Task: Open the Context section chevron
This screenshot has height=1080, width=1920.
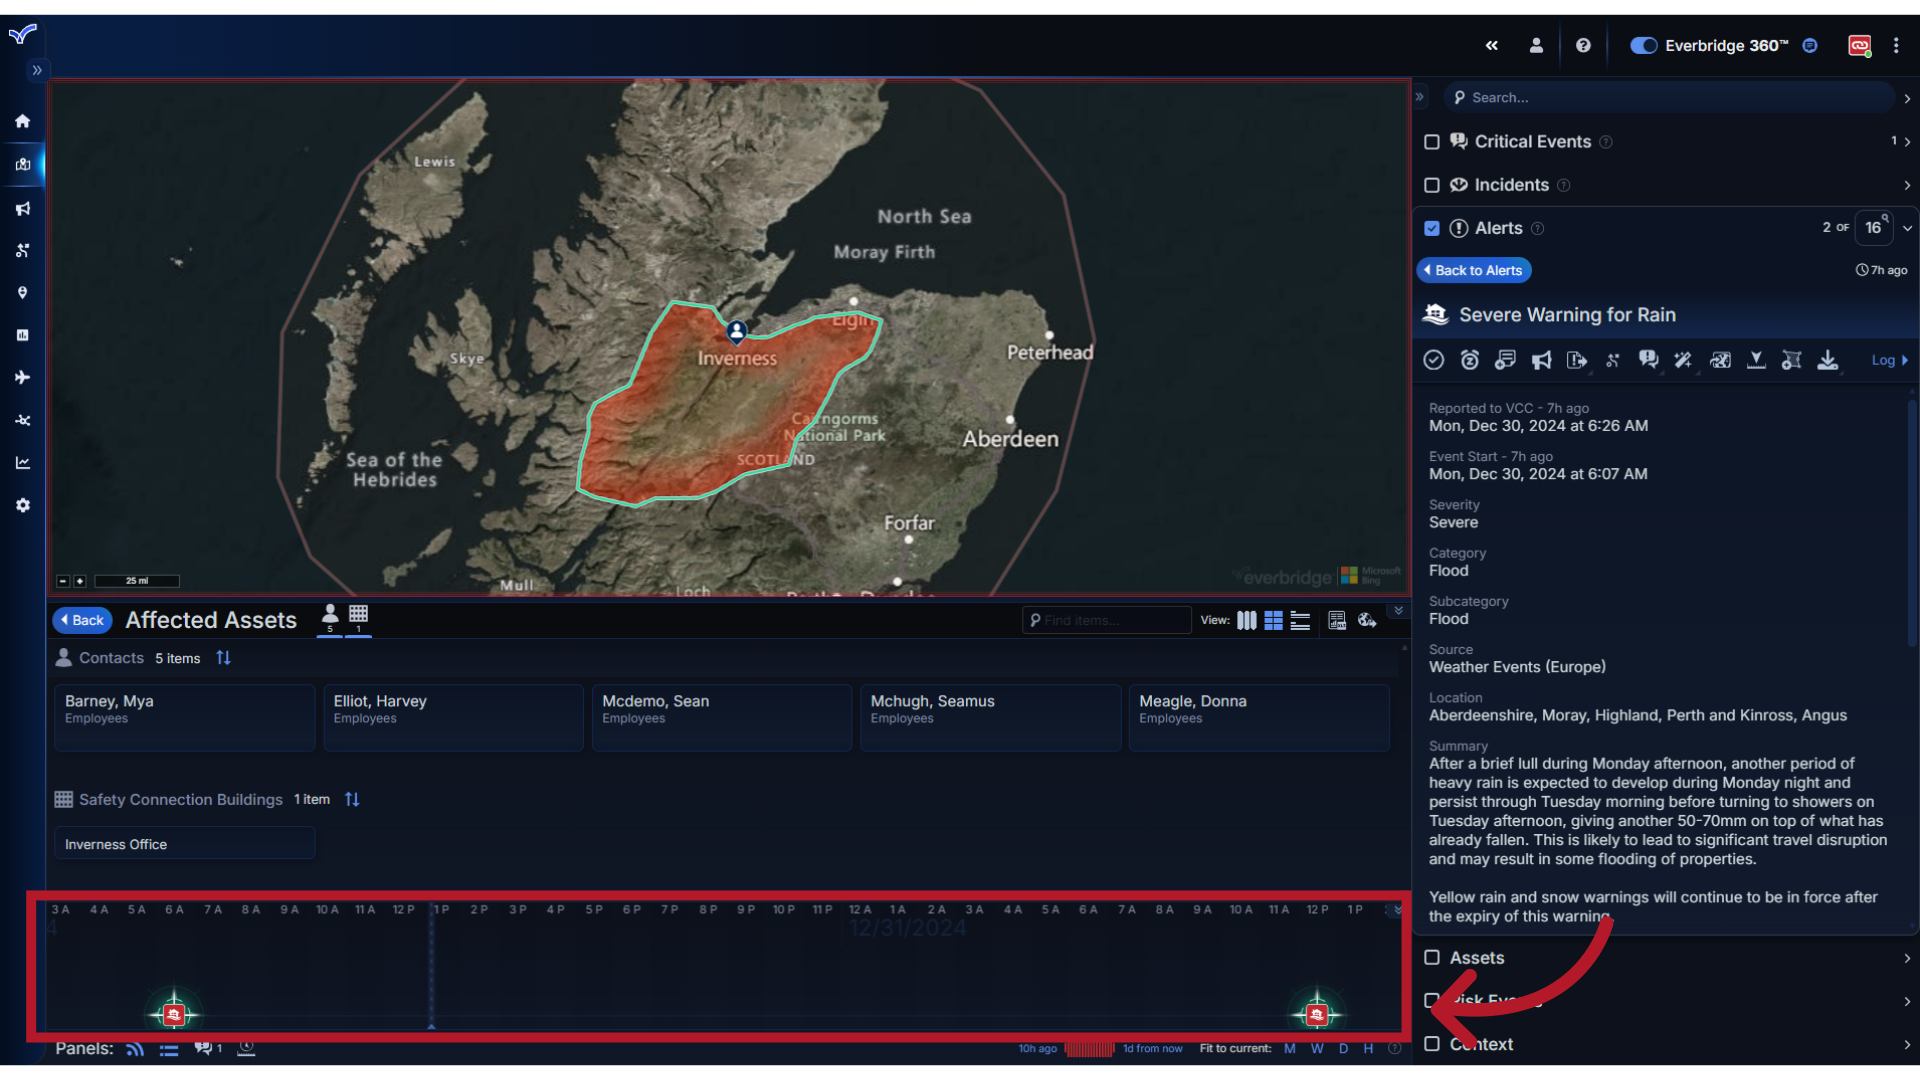Action: click(1906, 1044)
